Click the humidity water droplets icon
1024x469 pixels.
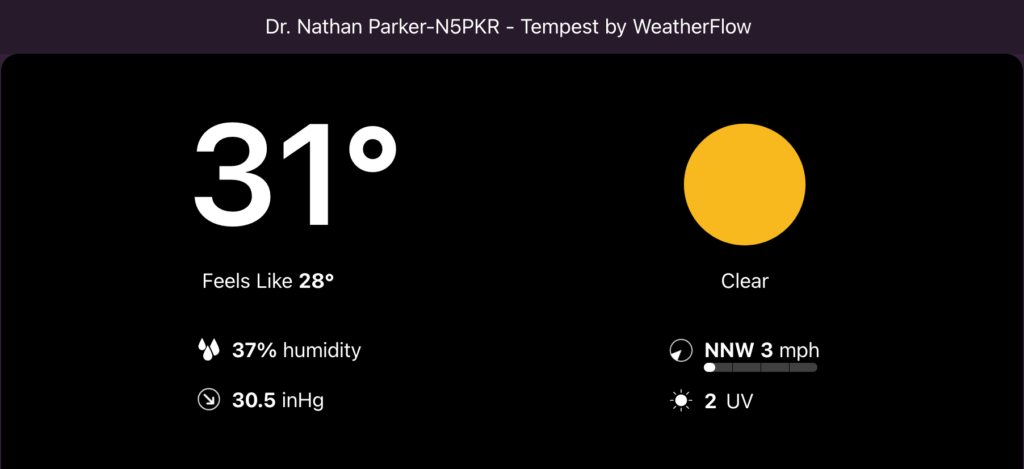208,350
